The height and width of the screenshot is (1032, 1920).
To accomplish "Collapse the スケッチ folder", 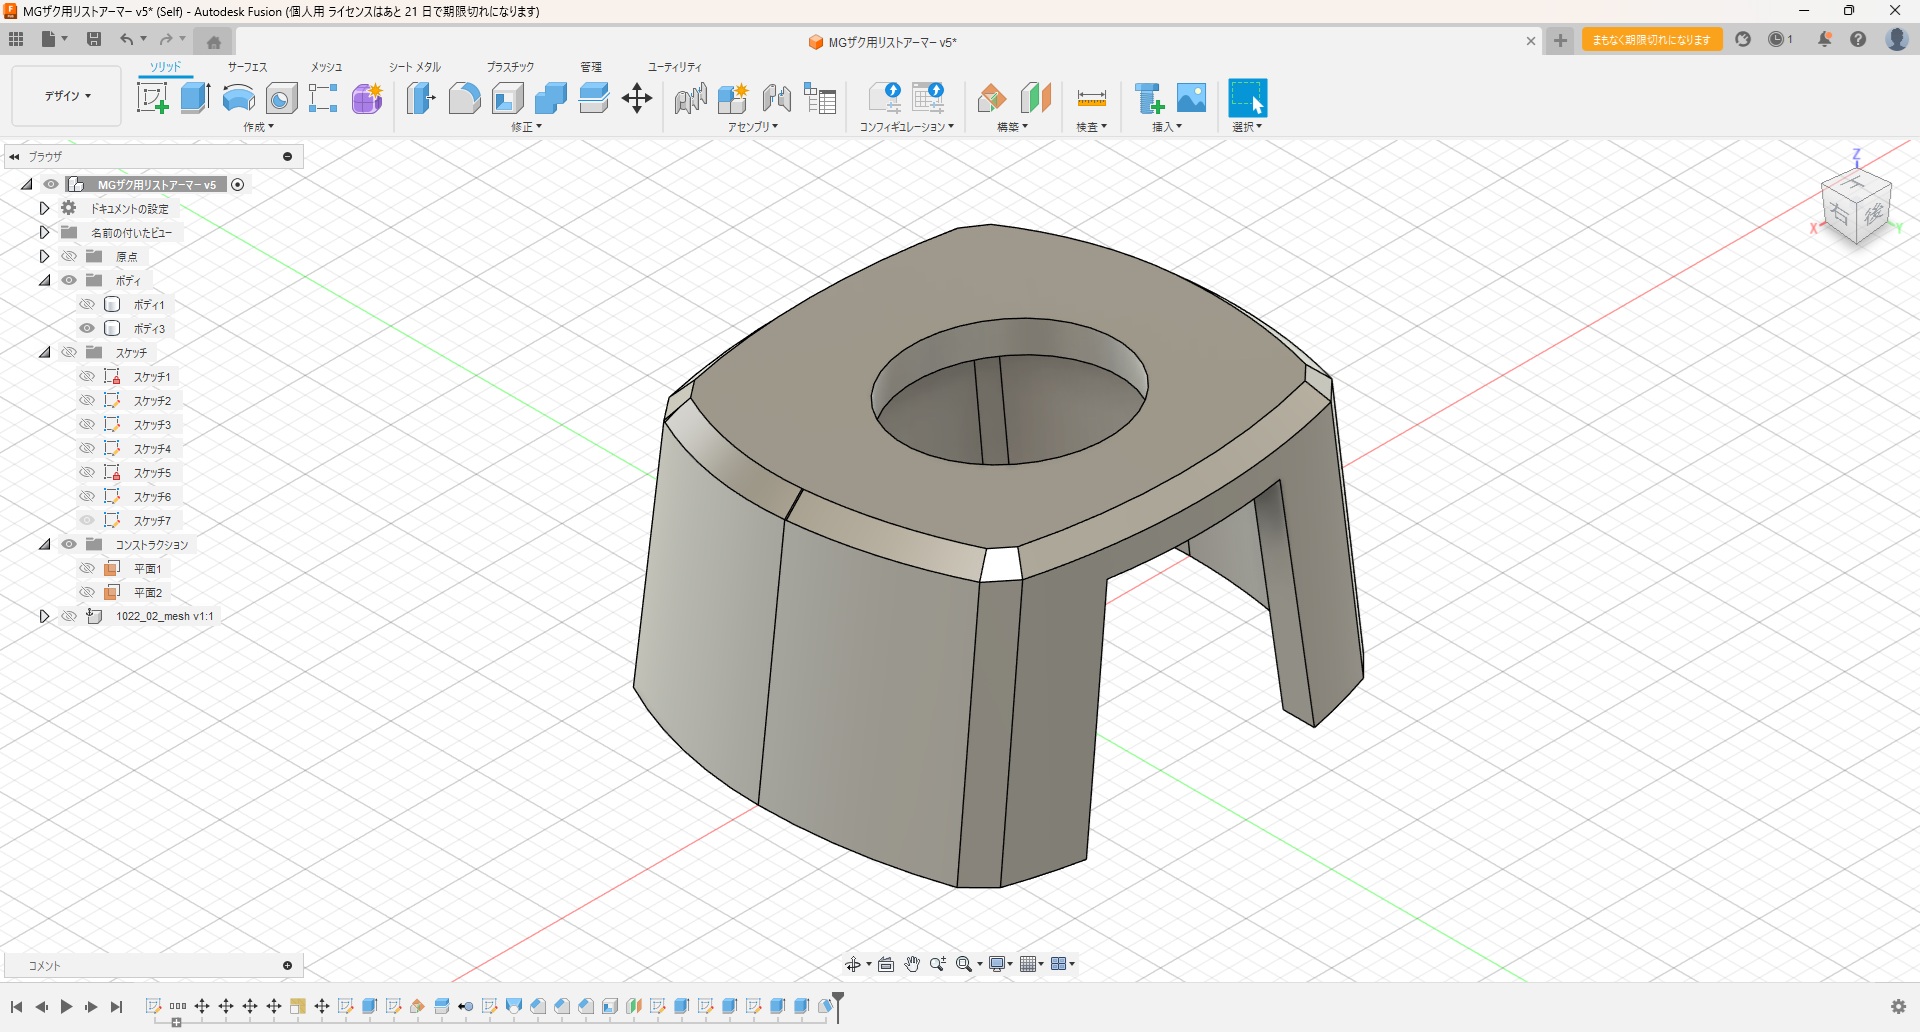I will (x=45, y=352).
